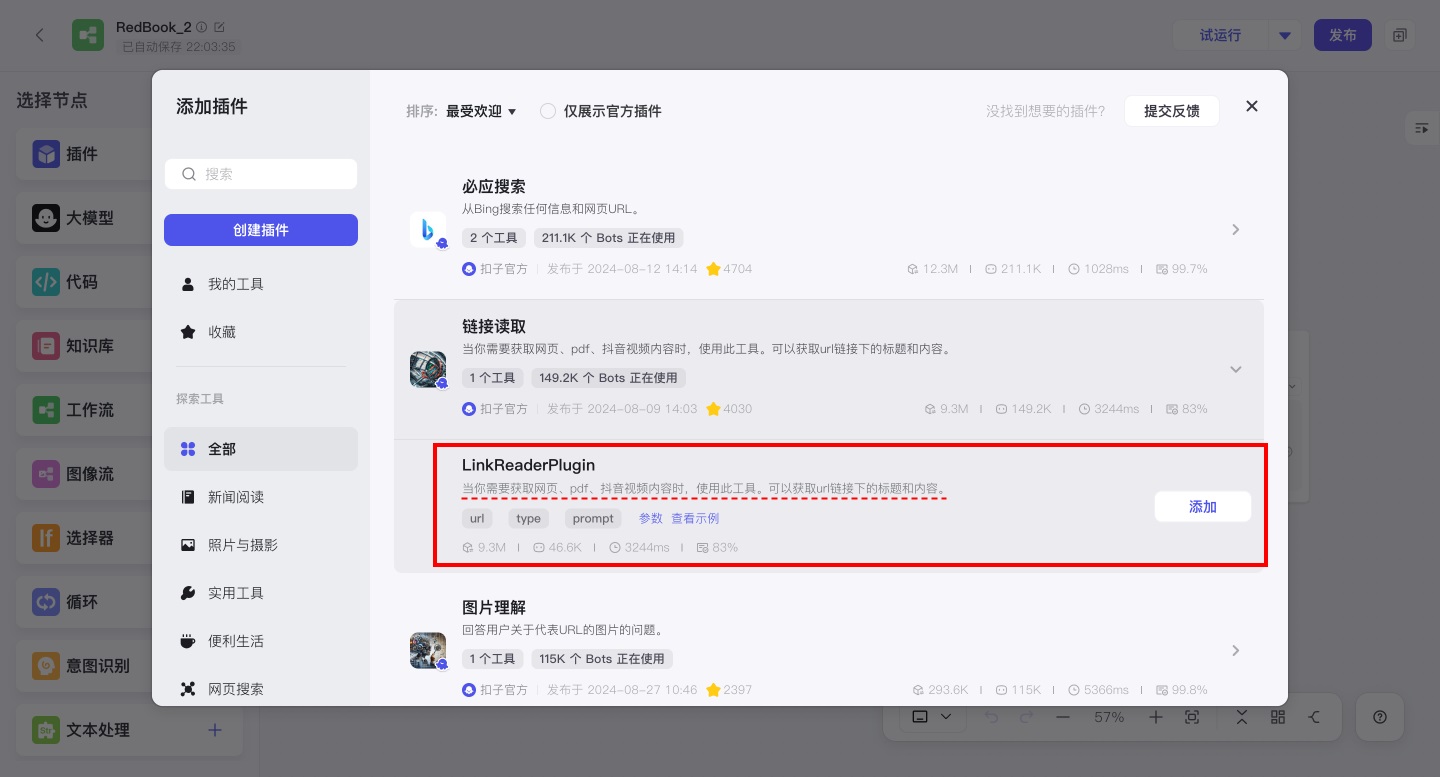Open the 最受欢迎 sort dropdown

(481, 111)
